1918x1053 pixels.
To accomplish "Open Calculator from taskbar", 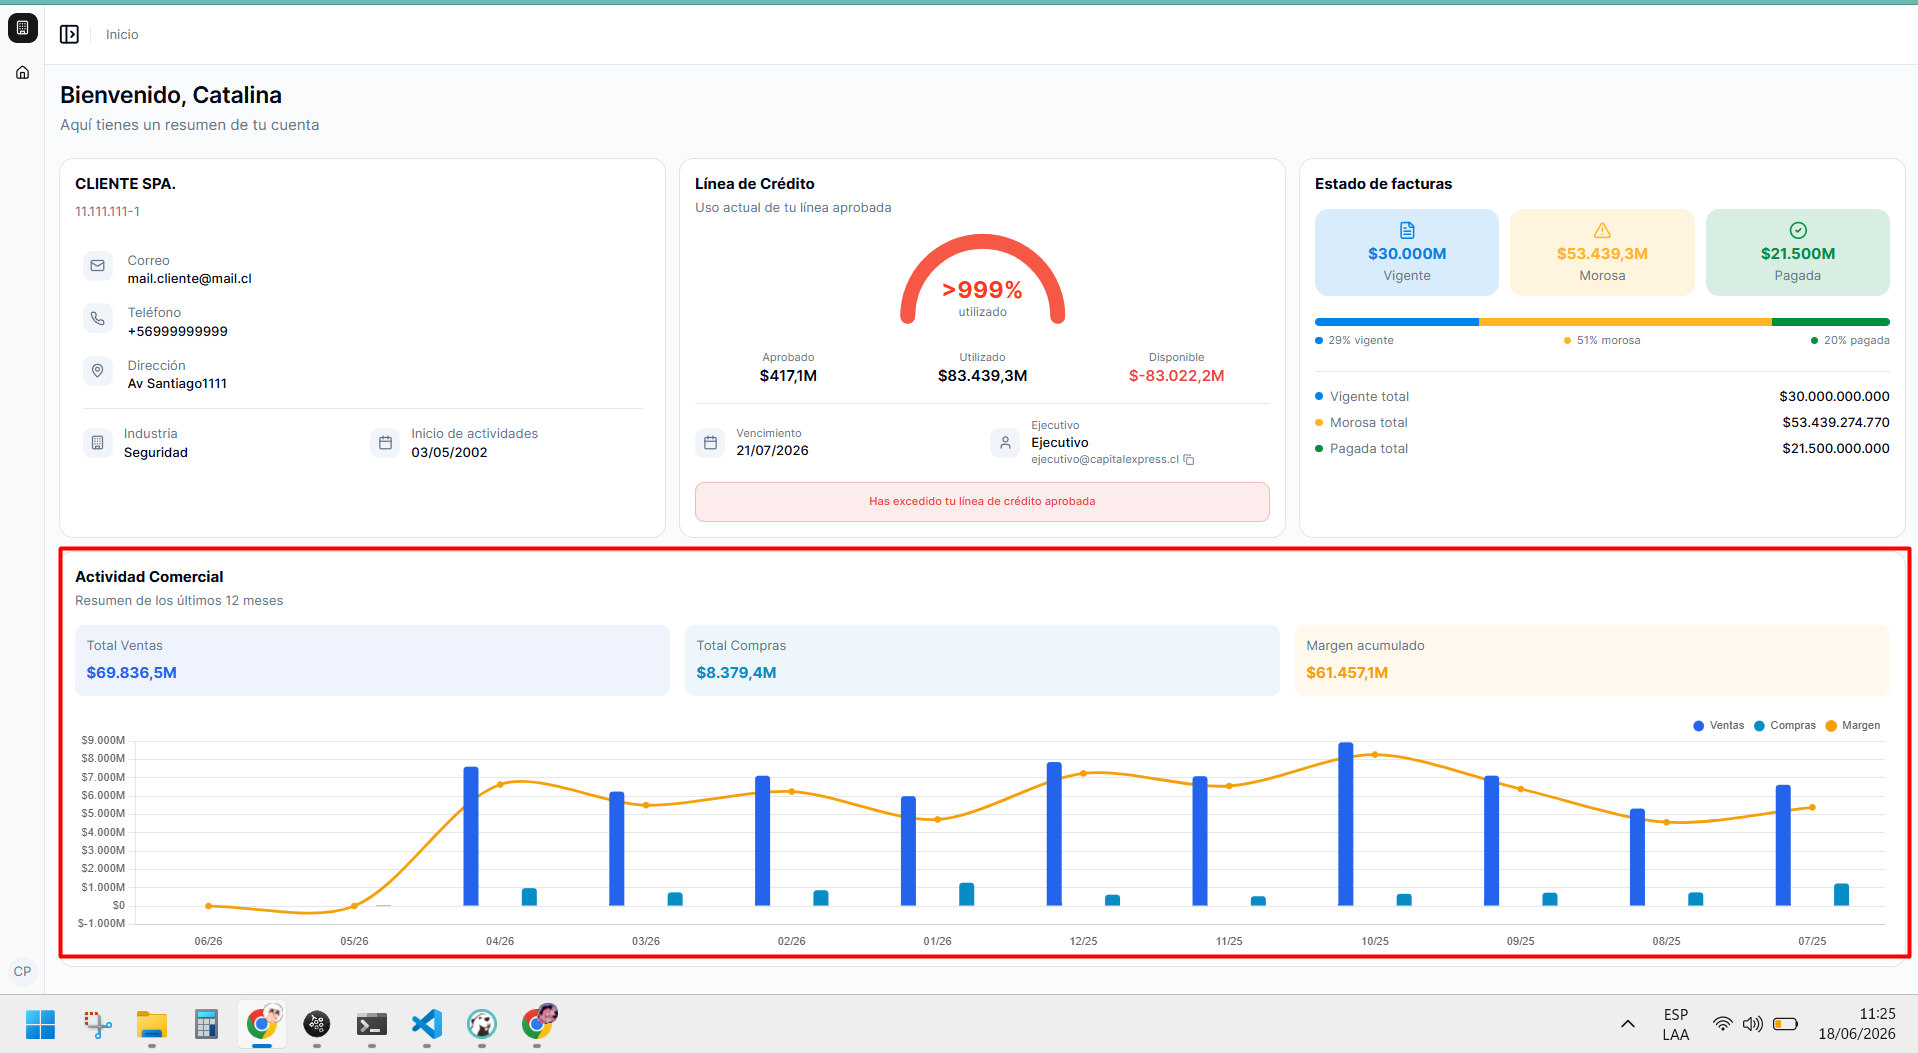I will 206,1024.
